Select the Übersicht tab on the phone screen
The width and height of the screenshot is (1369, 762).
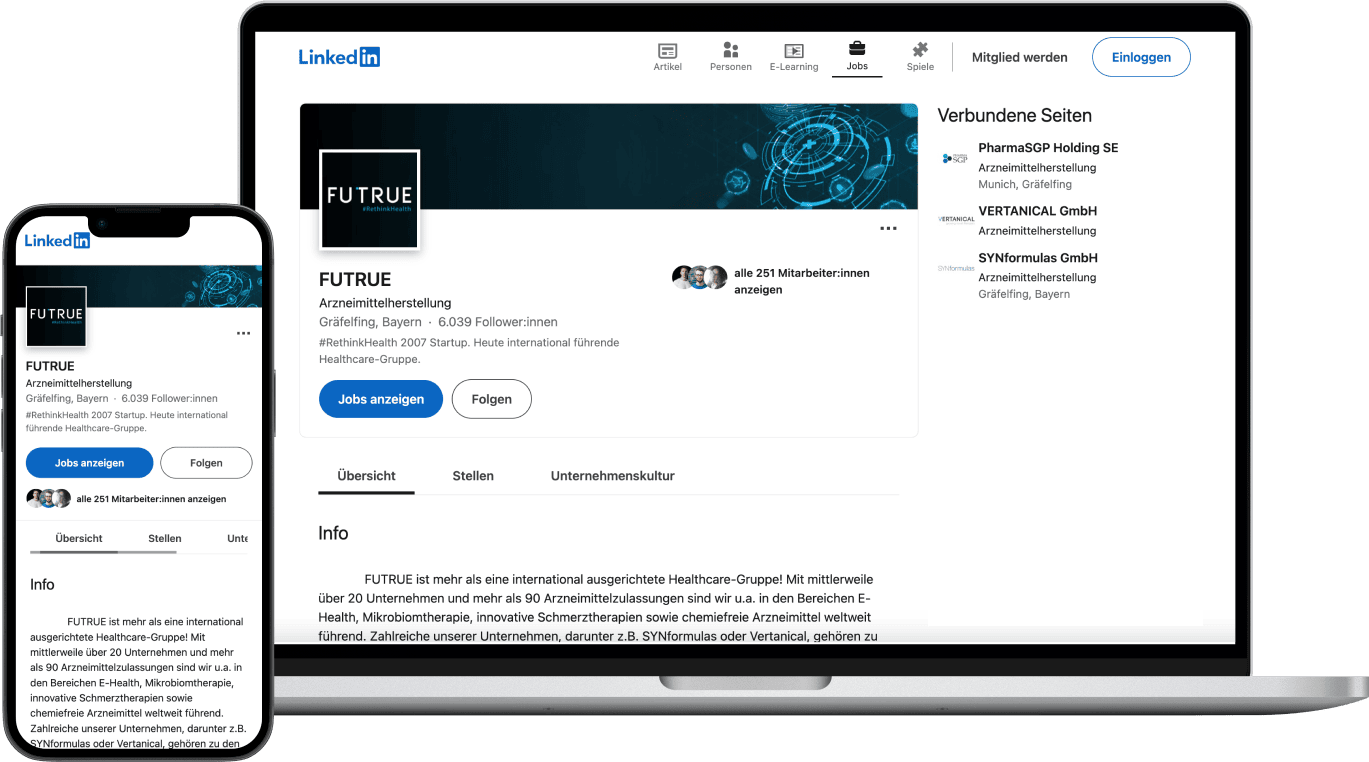tap(79, 538)
